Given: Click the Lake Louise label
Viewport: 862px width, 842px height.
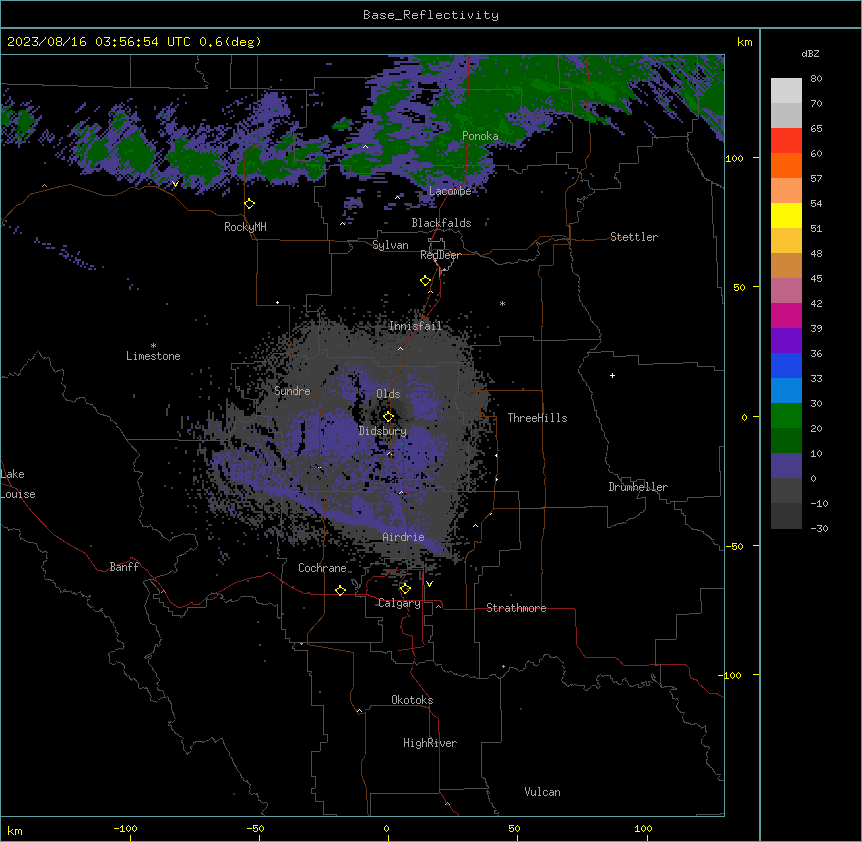Looking at the screenshot, I should 18,484.
